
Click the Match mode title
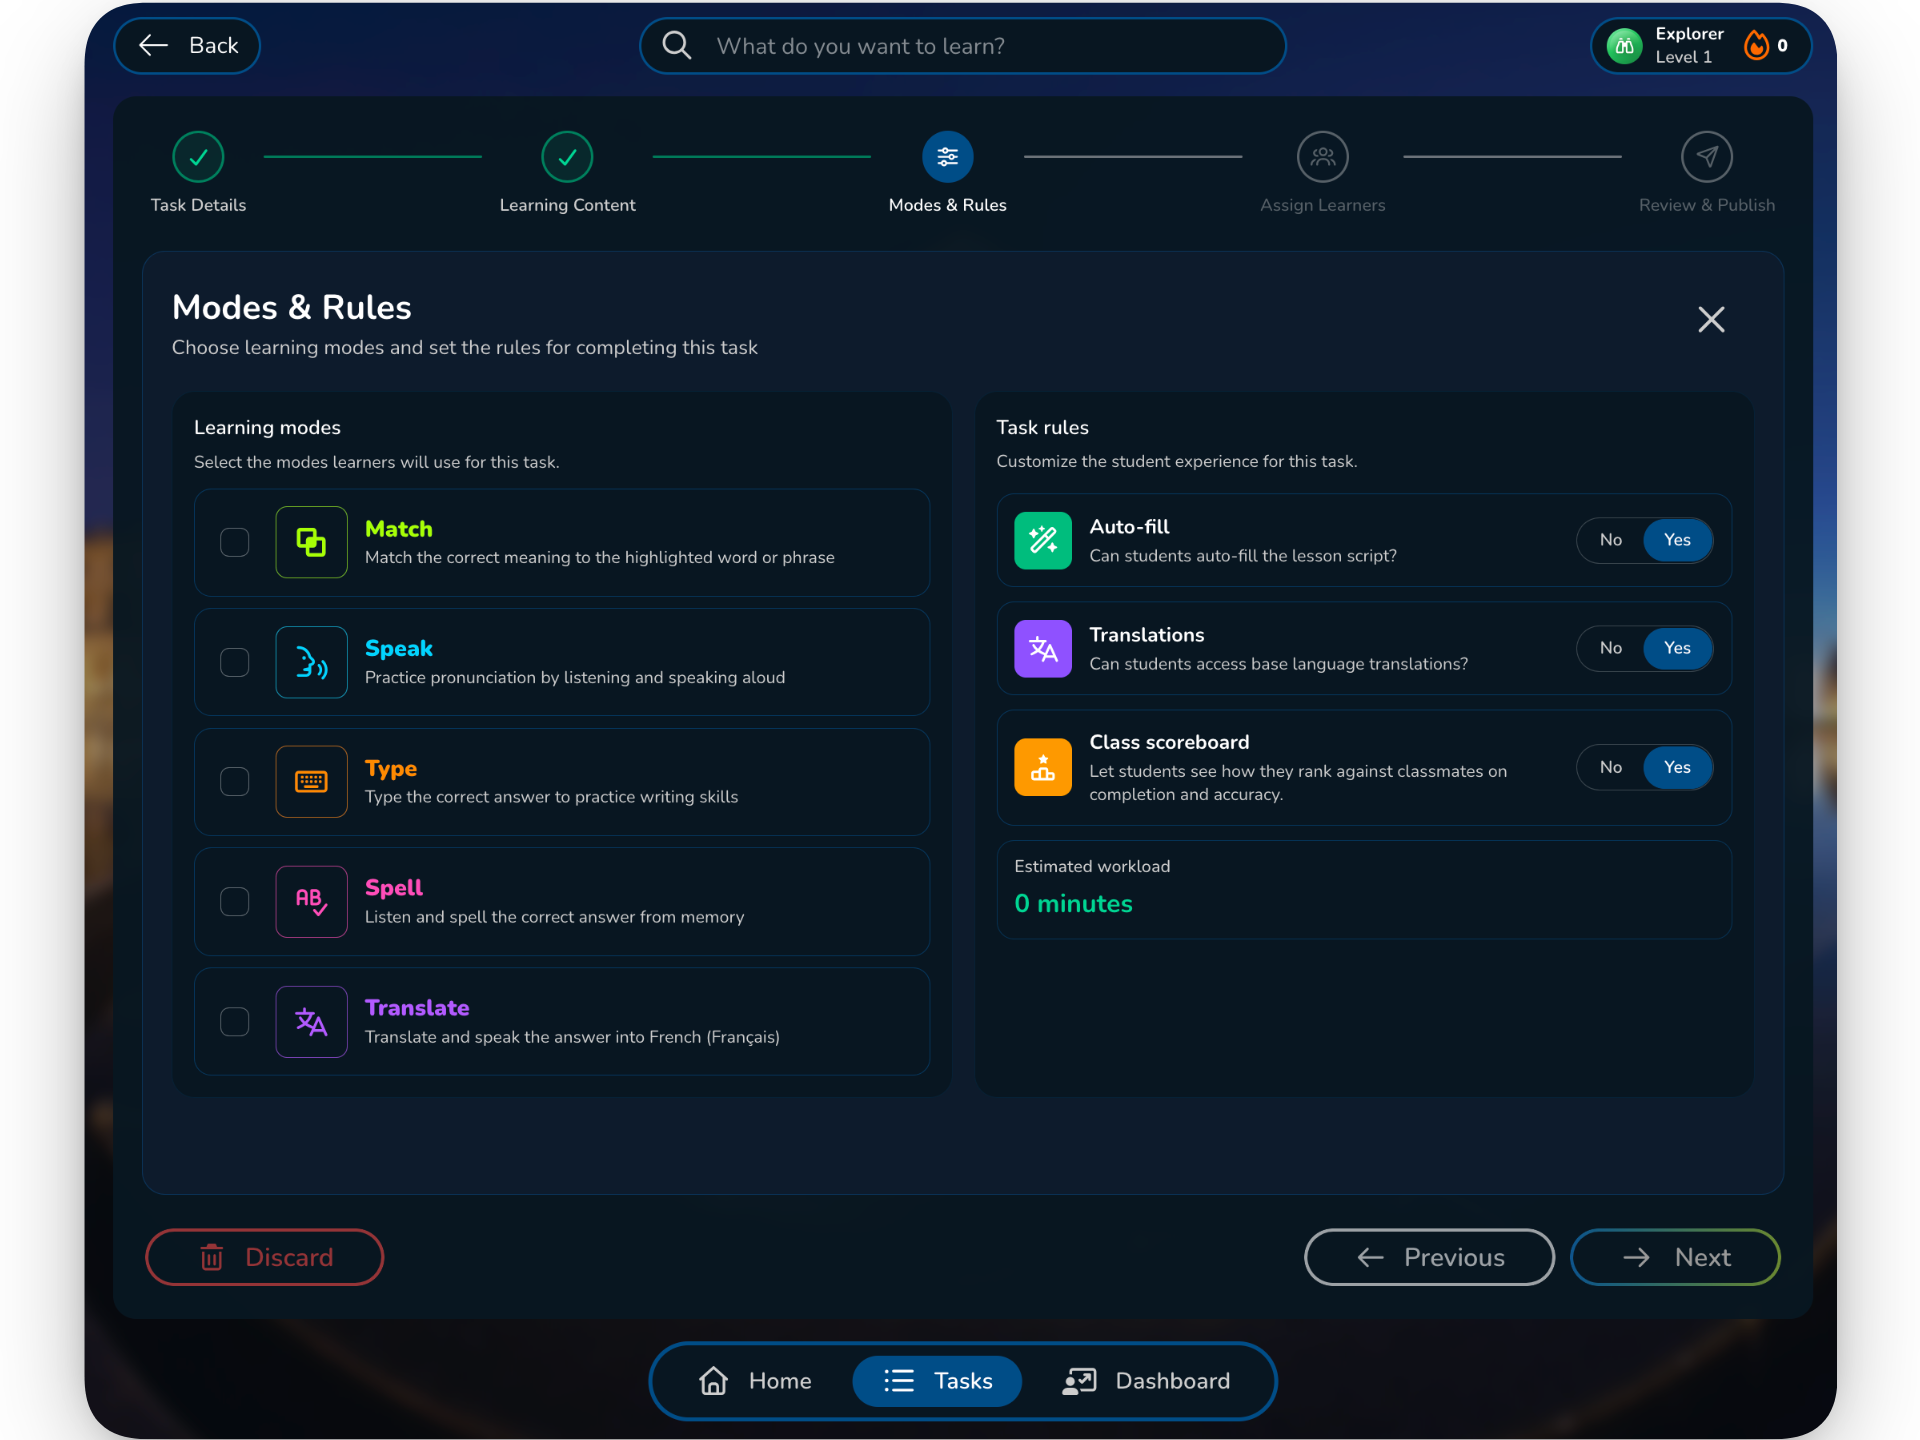(398, 529)
